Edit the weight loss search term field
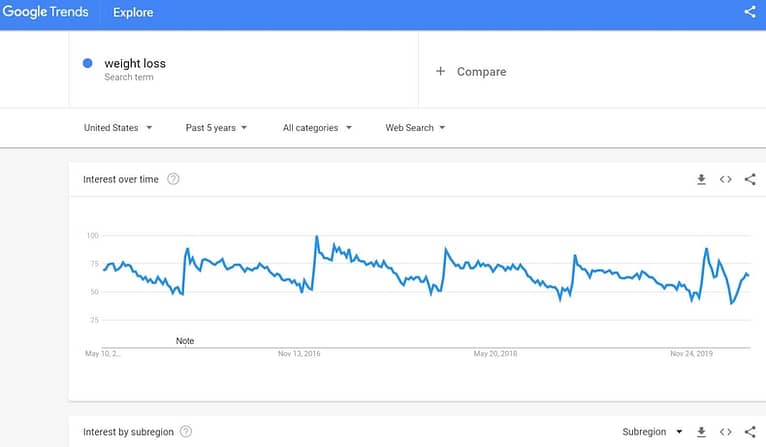766x447 pixels. [x=243, y=69]
